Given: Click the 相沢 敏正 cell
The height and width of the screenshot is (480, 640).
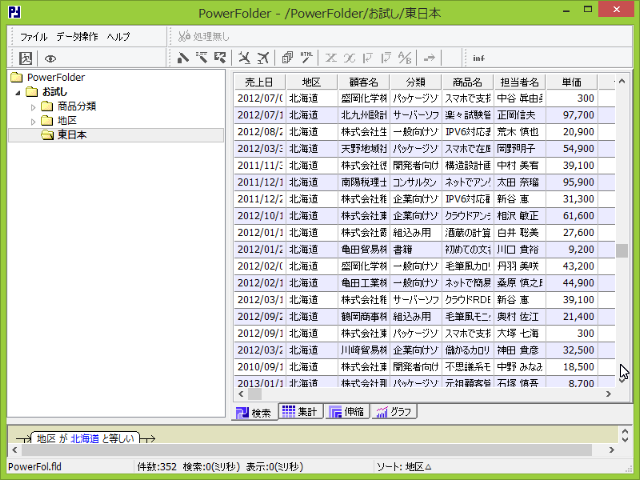Looking at the screenshot, I should [520, 216].
